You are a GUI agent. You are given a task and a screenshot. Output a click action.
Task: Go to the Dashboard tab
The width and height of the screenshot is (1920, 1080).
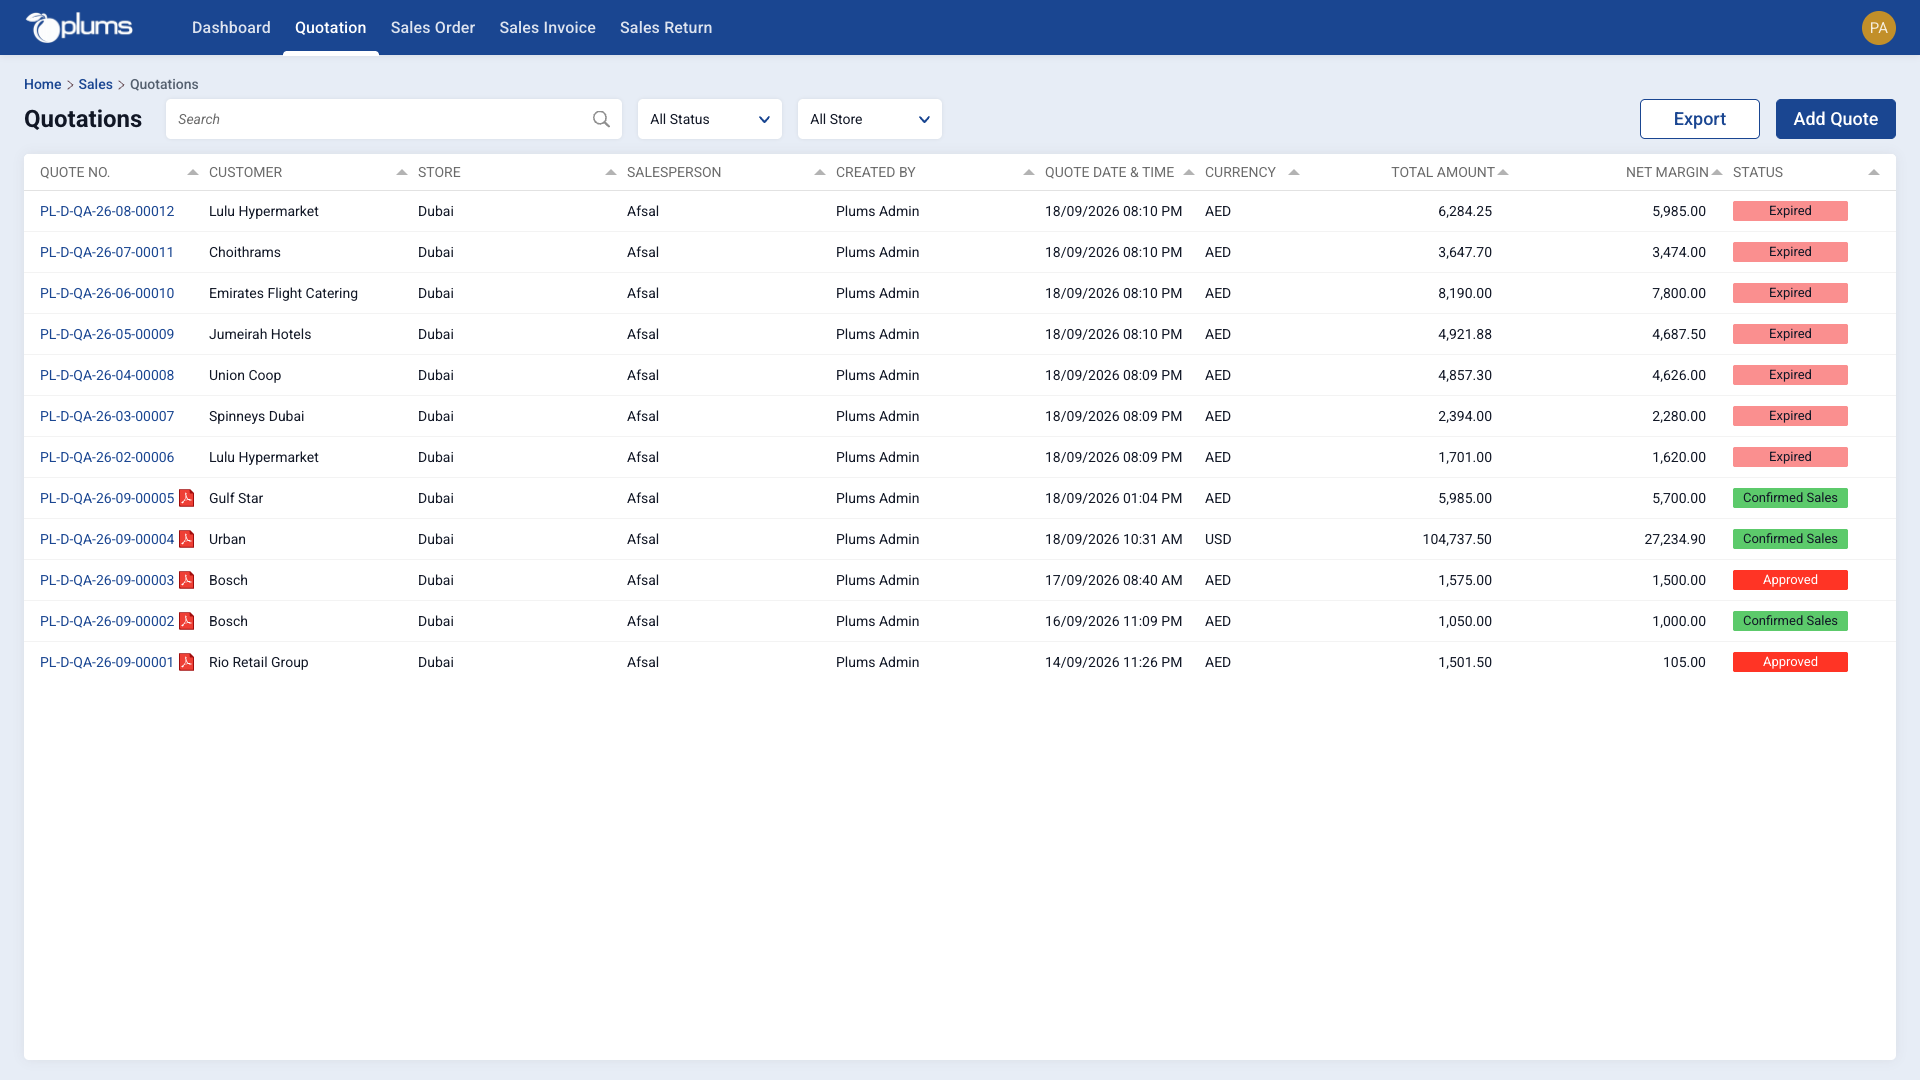(231, 27)
